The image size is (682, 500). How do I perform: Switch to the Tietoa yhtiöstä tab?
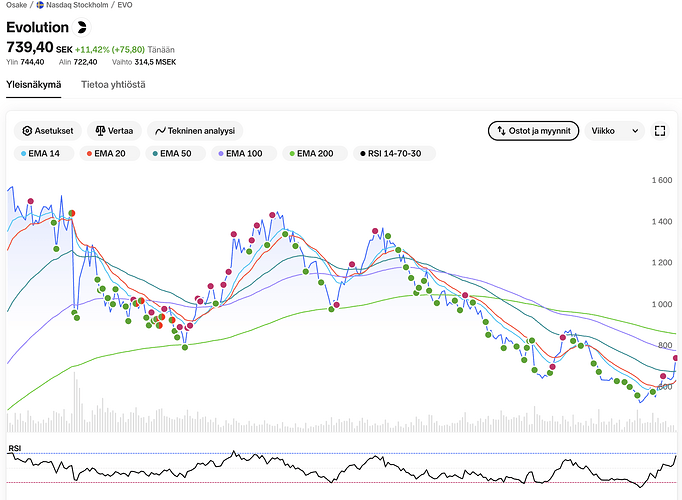point(113,85)
